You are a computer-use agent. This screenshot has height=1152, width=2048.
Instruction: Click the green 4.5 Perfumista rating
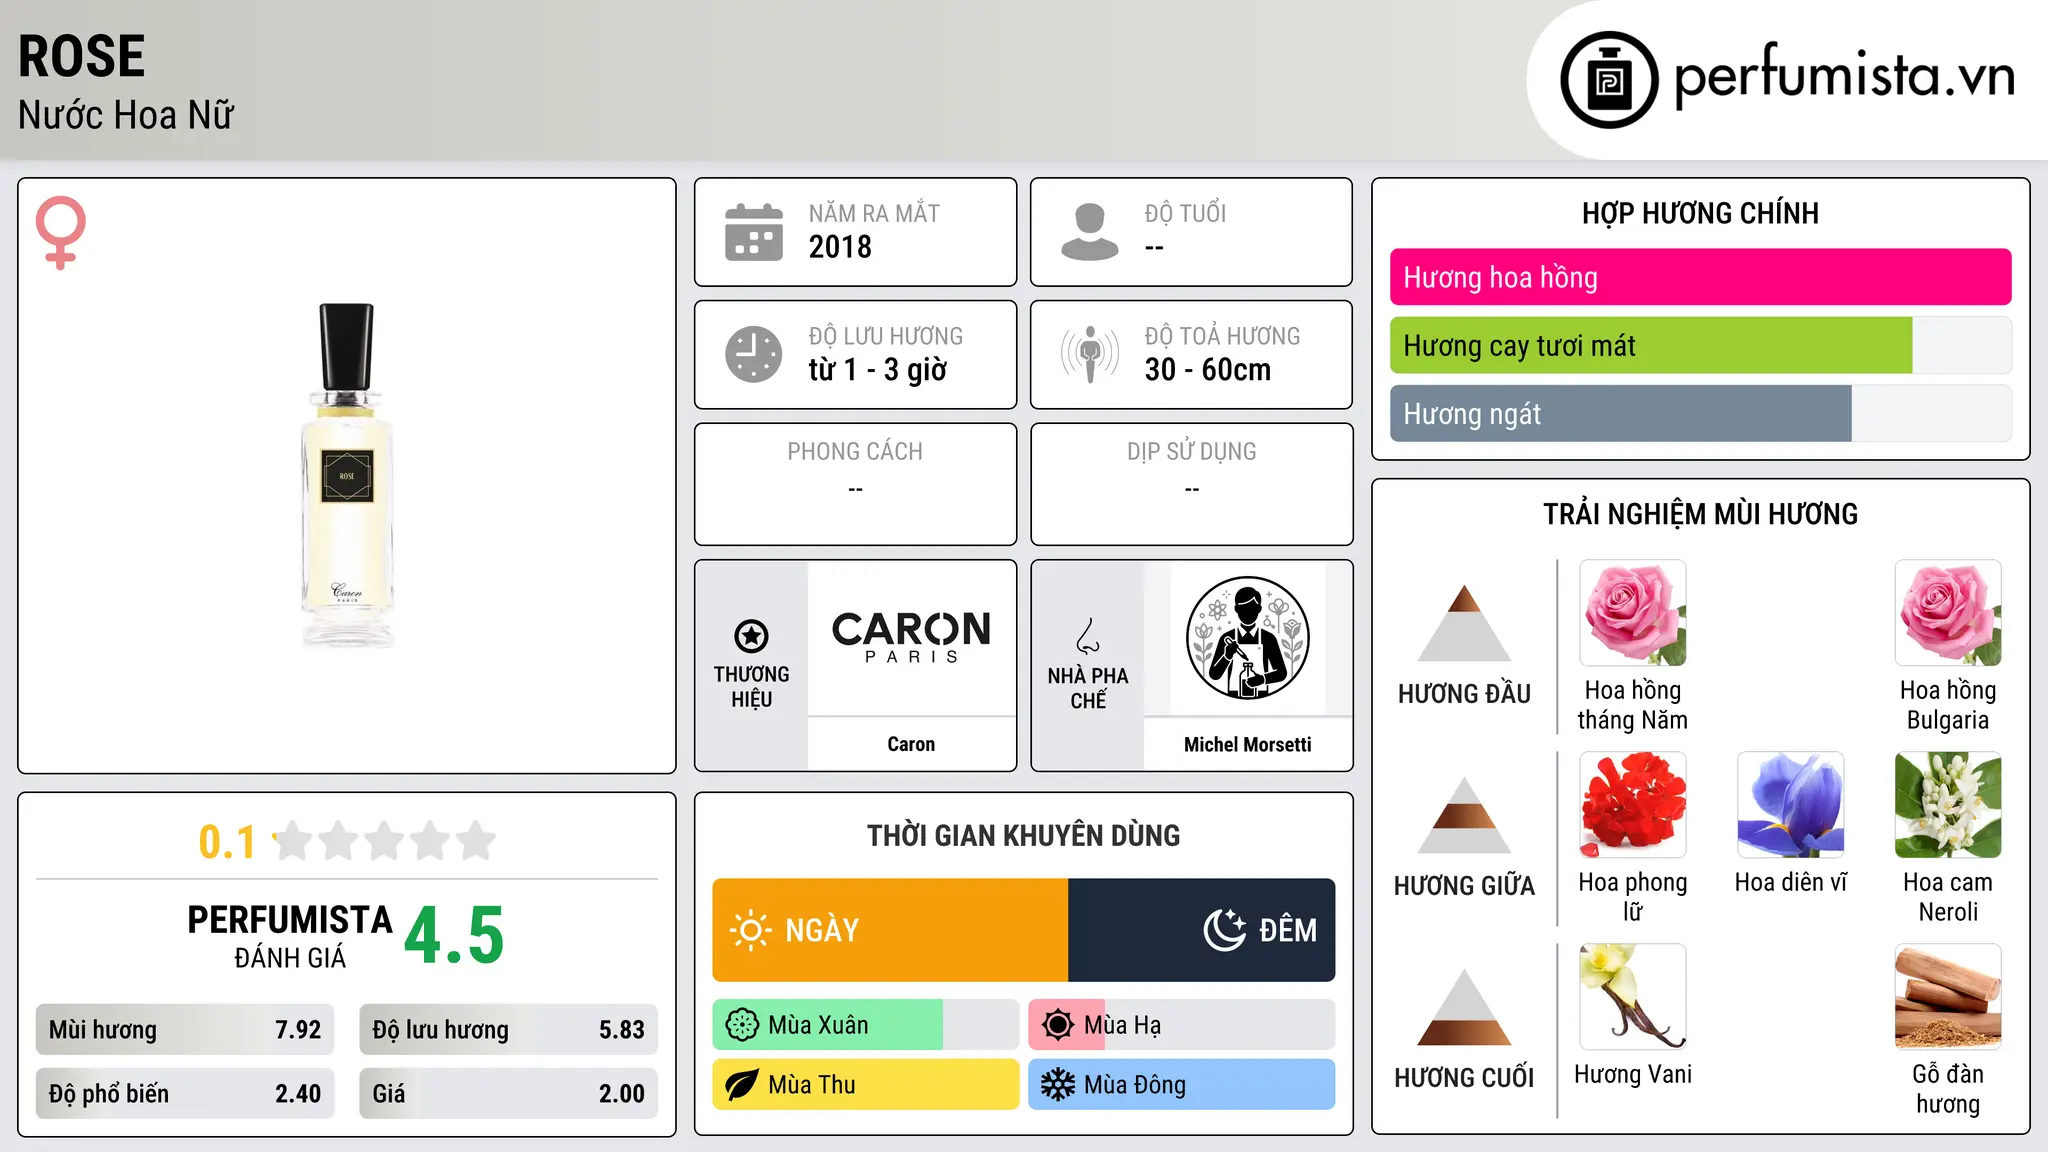454,935
